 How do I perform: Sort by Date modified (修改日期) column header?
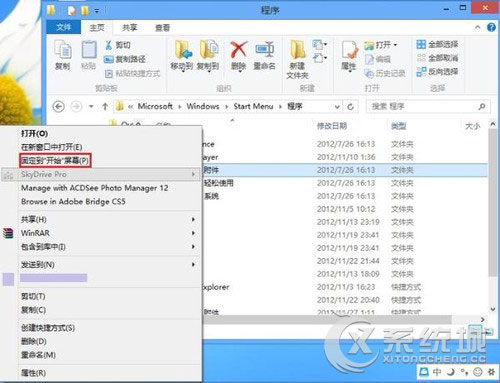coord(332,126)
